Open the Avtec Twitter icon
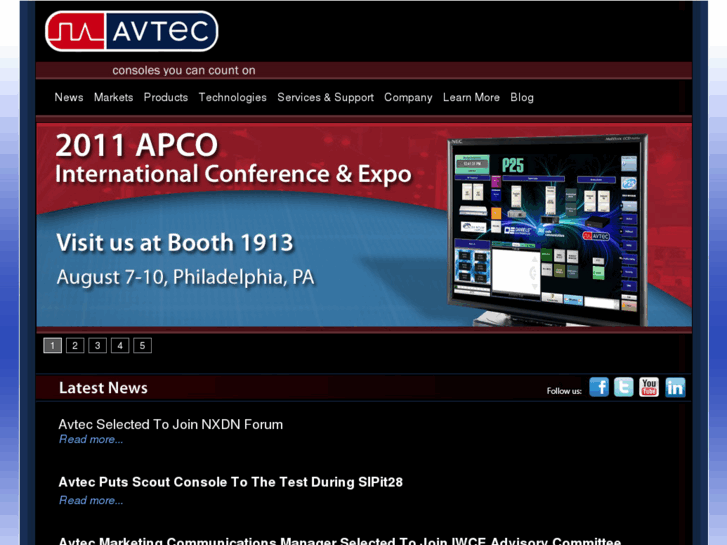This screenshot has height=545, width=727. pyautogui.click(x=624, y=387)
